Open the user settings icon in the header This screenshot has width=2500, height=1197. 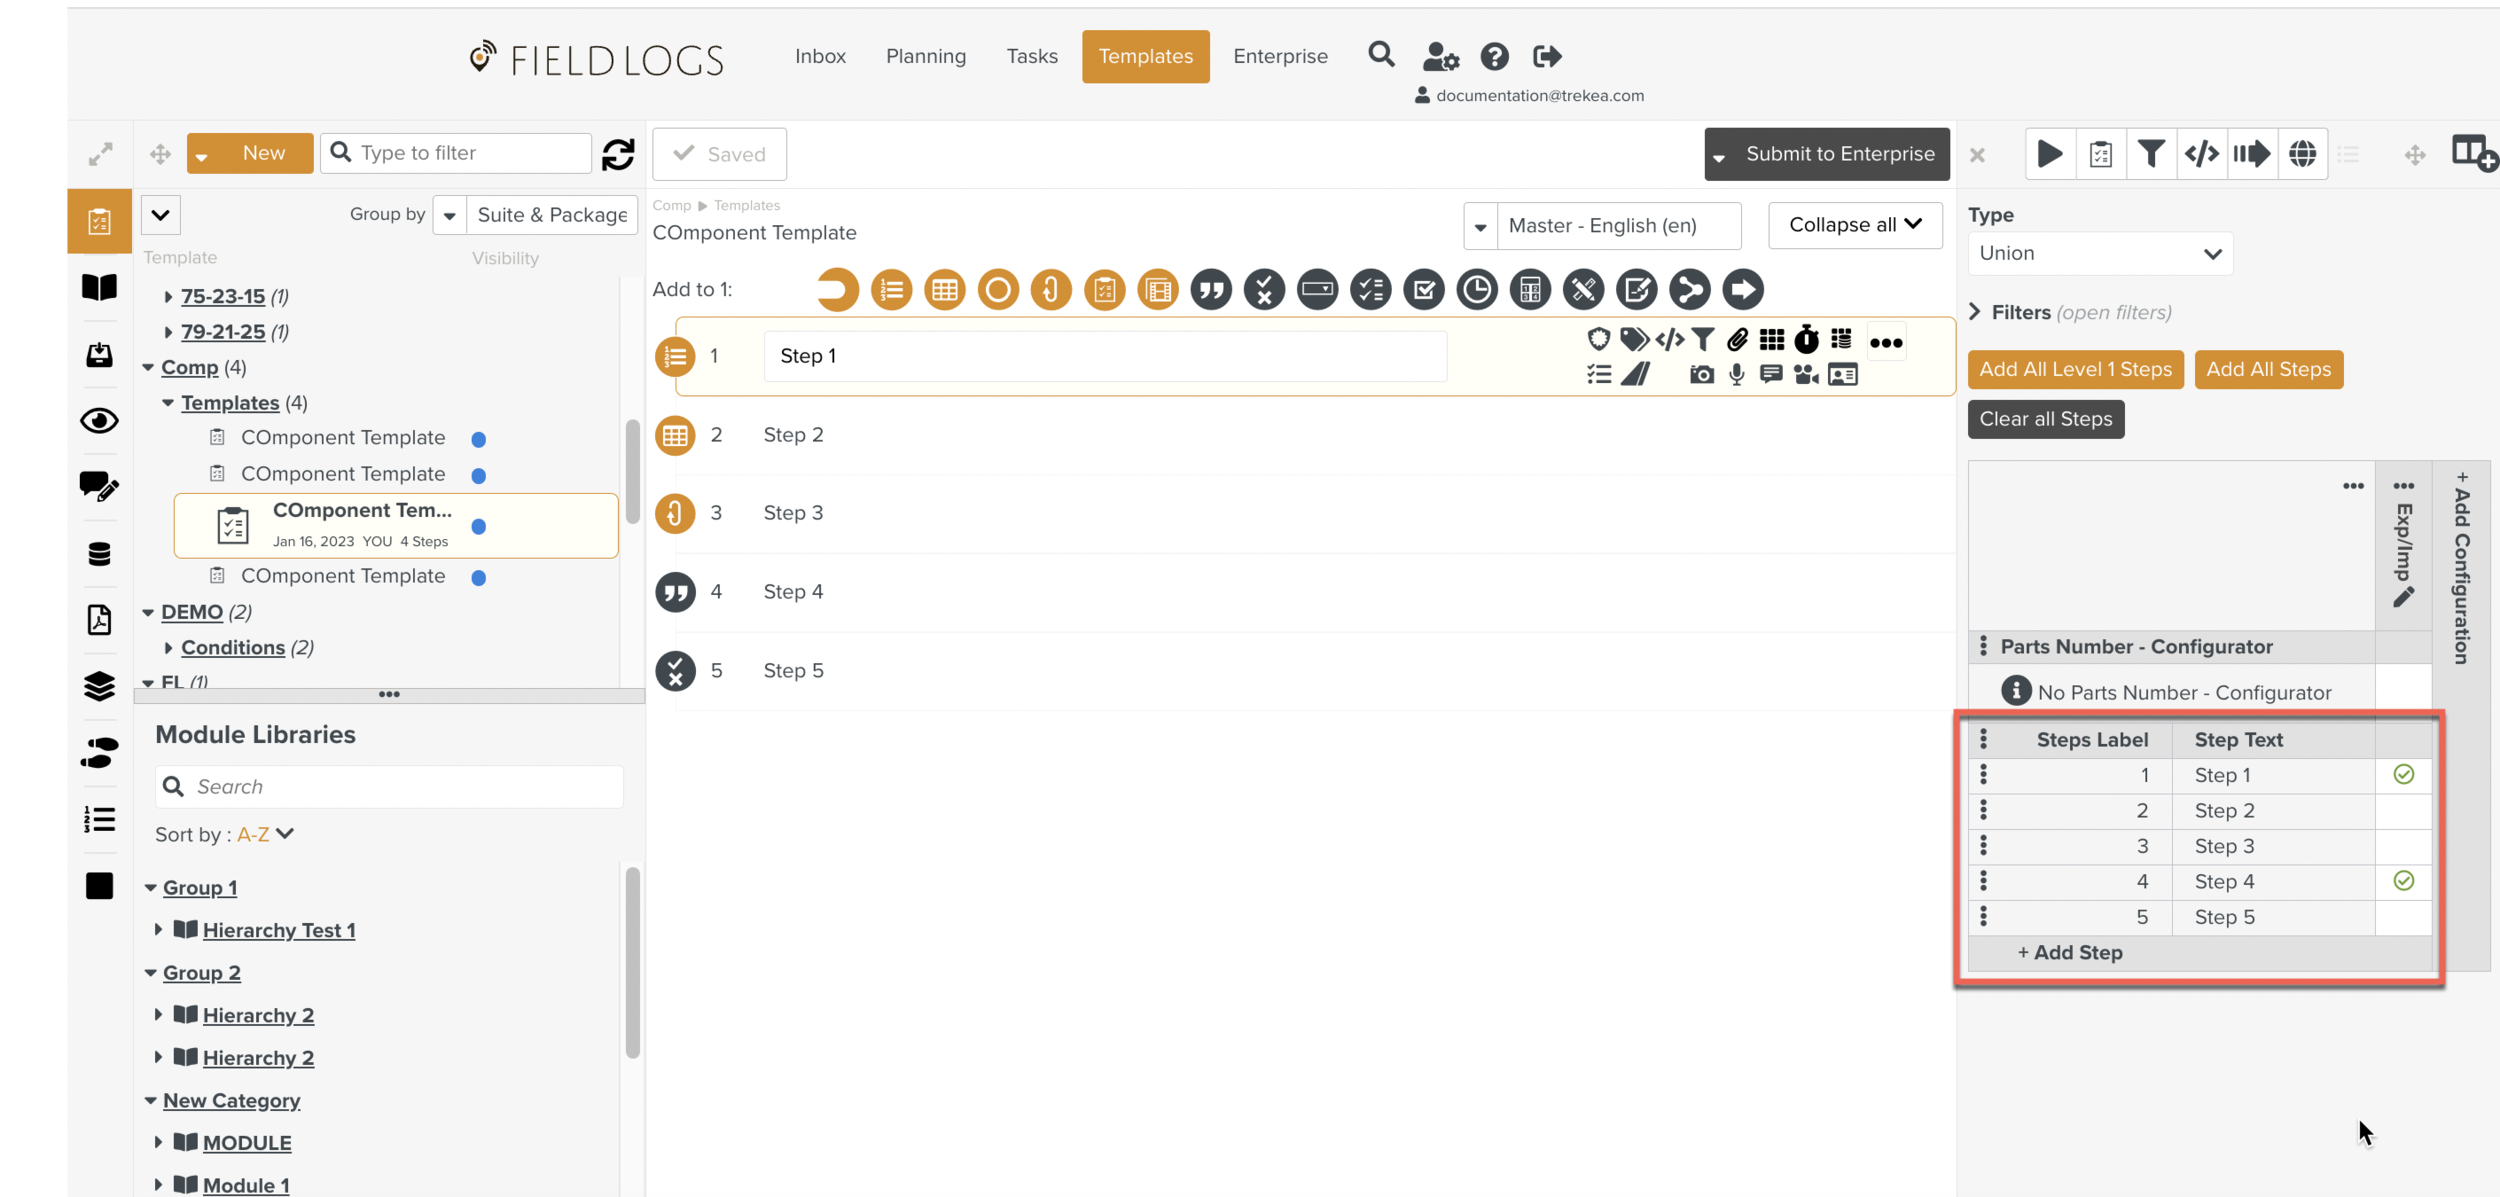[x=1440, y=56]
